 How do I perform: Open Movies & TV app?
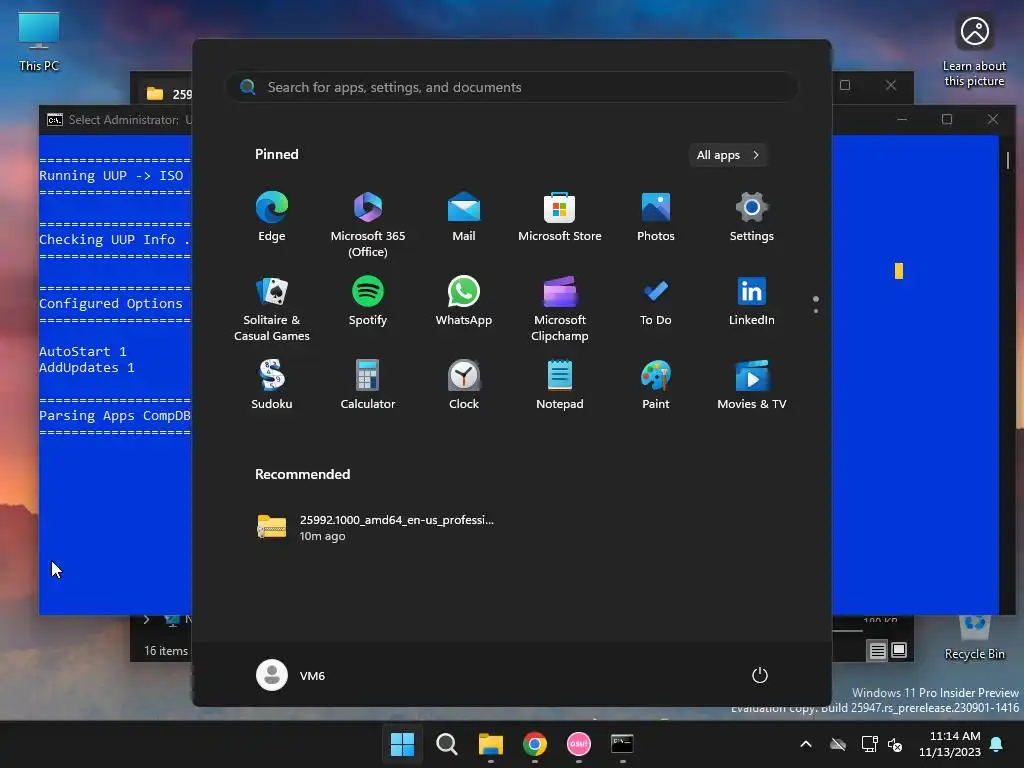[x=752, y=385]
